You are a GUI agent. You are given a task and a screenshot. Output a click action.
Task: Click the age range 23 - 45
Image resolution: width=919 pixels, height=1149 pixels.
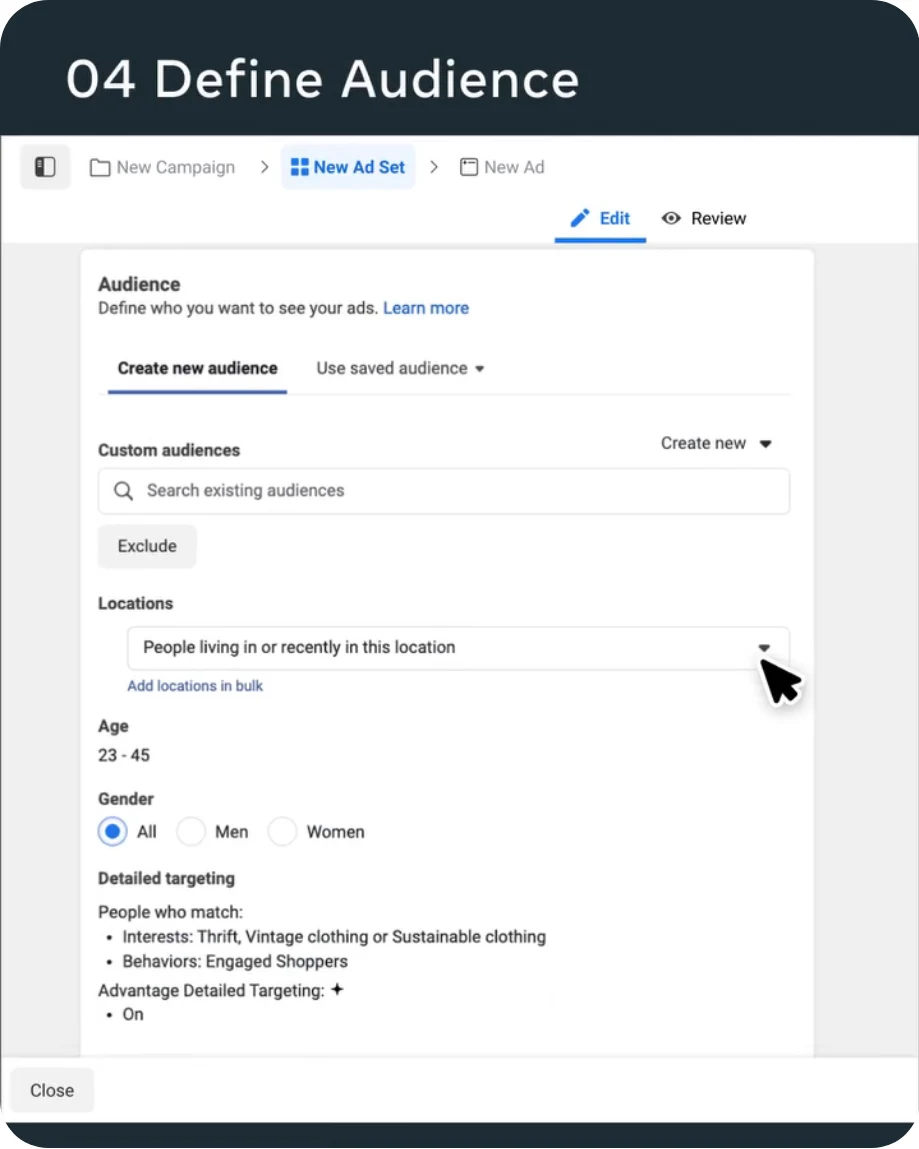(124, 755)
